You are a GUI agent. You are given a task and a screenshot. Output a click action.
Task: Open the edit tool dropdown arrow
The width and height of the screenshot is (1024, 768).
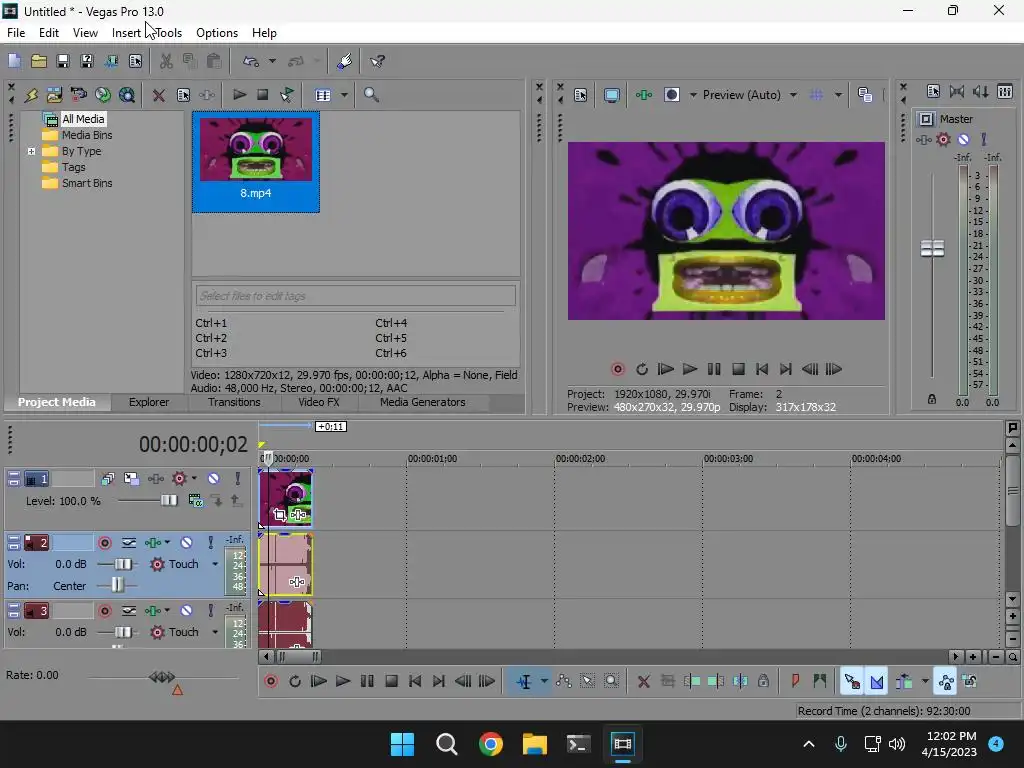coord(544,681)
